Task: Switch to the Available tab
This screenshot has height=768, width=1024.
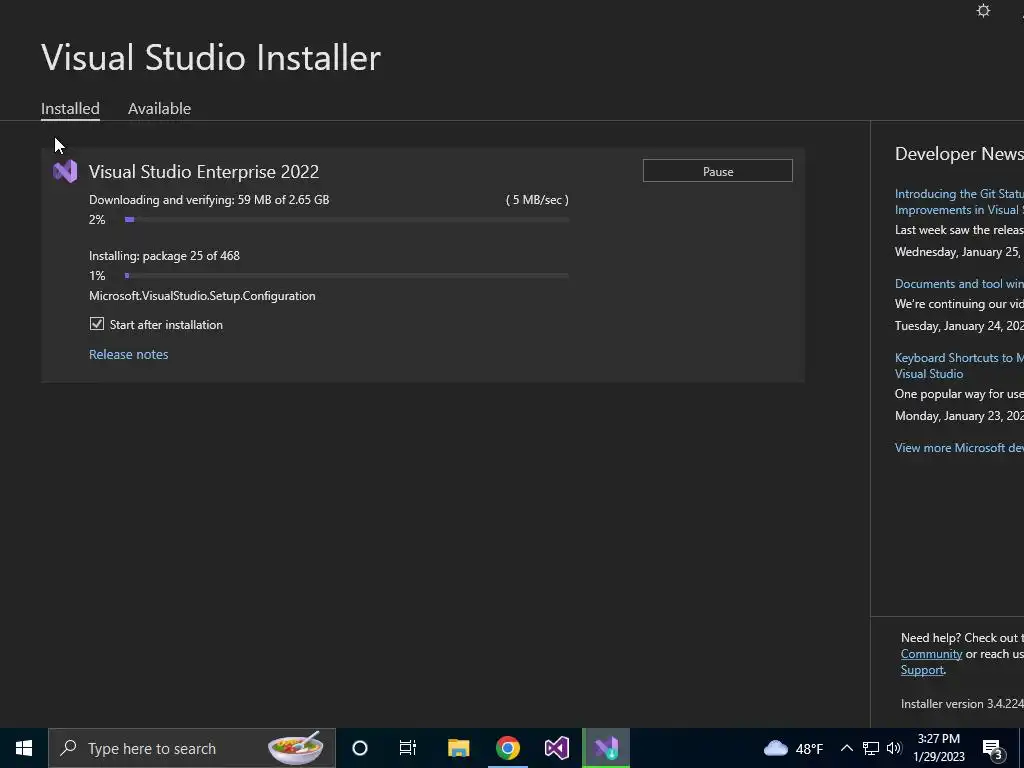Action: point(159,108)
